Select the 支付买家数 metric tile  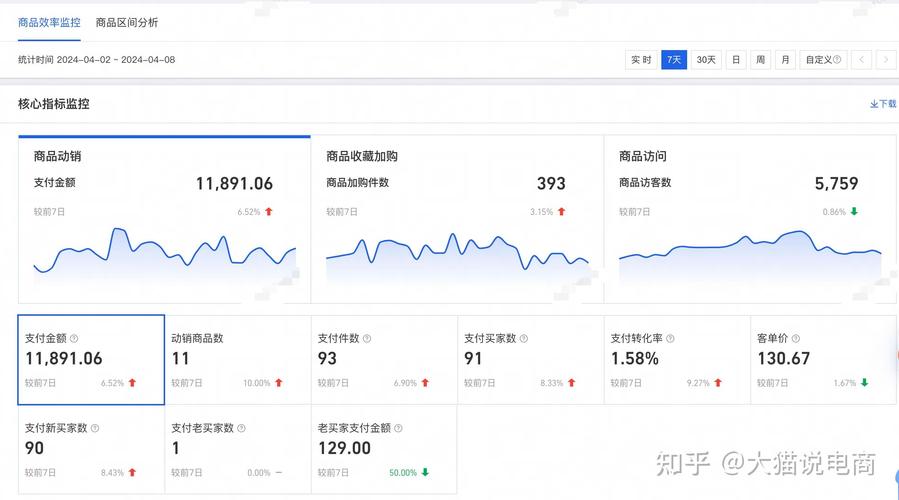531,360
